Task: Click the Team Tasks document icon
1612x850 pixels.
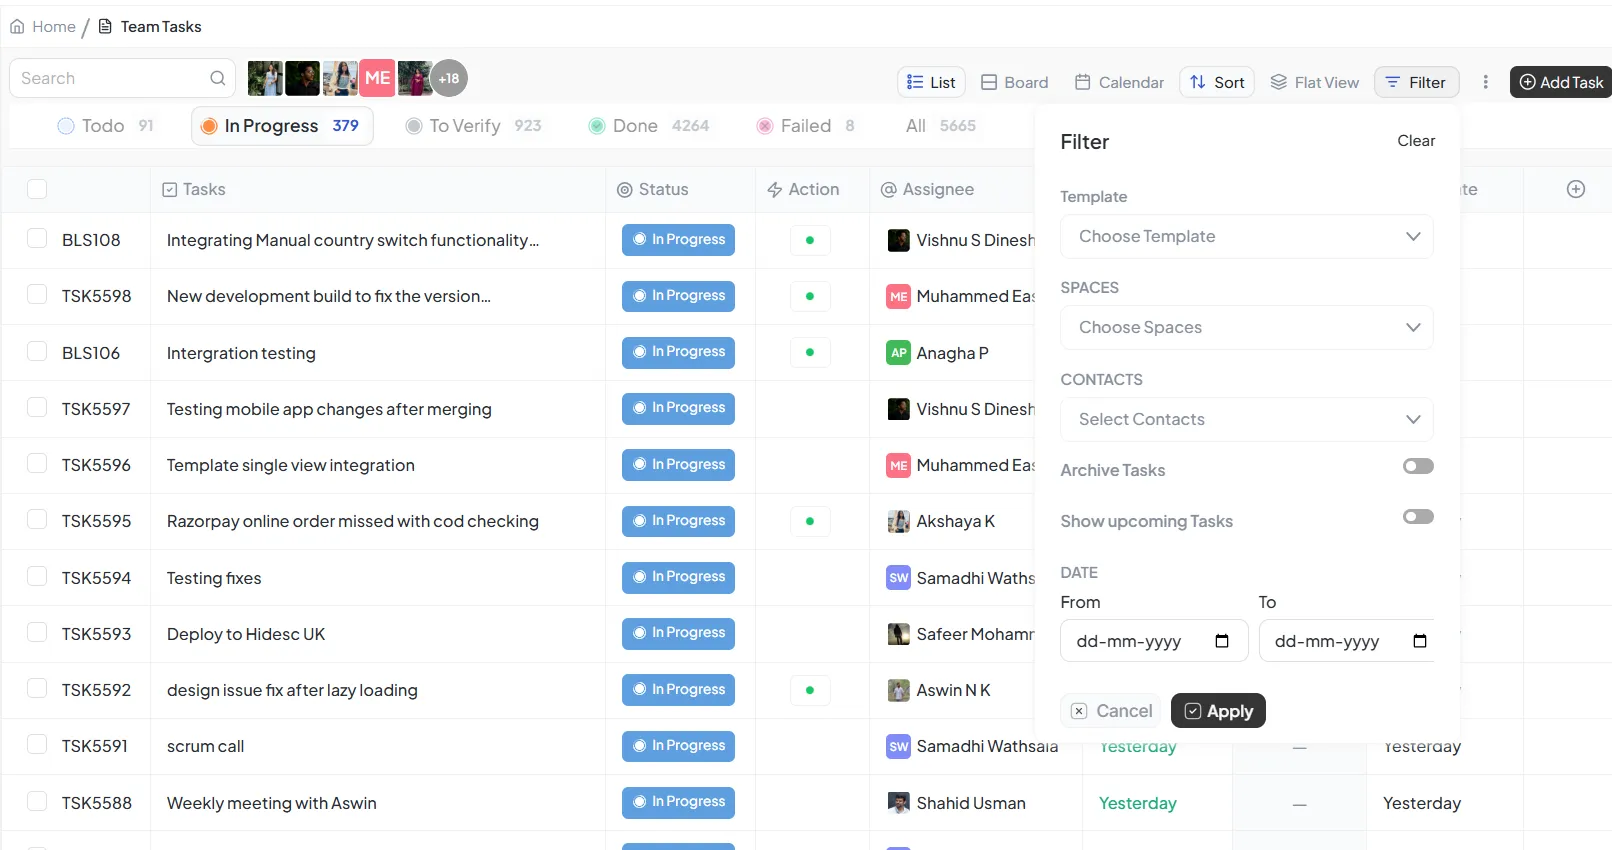Action: coord(105,27)
